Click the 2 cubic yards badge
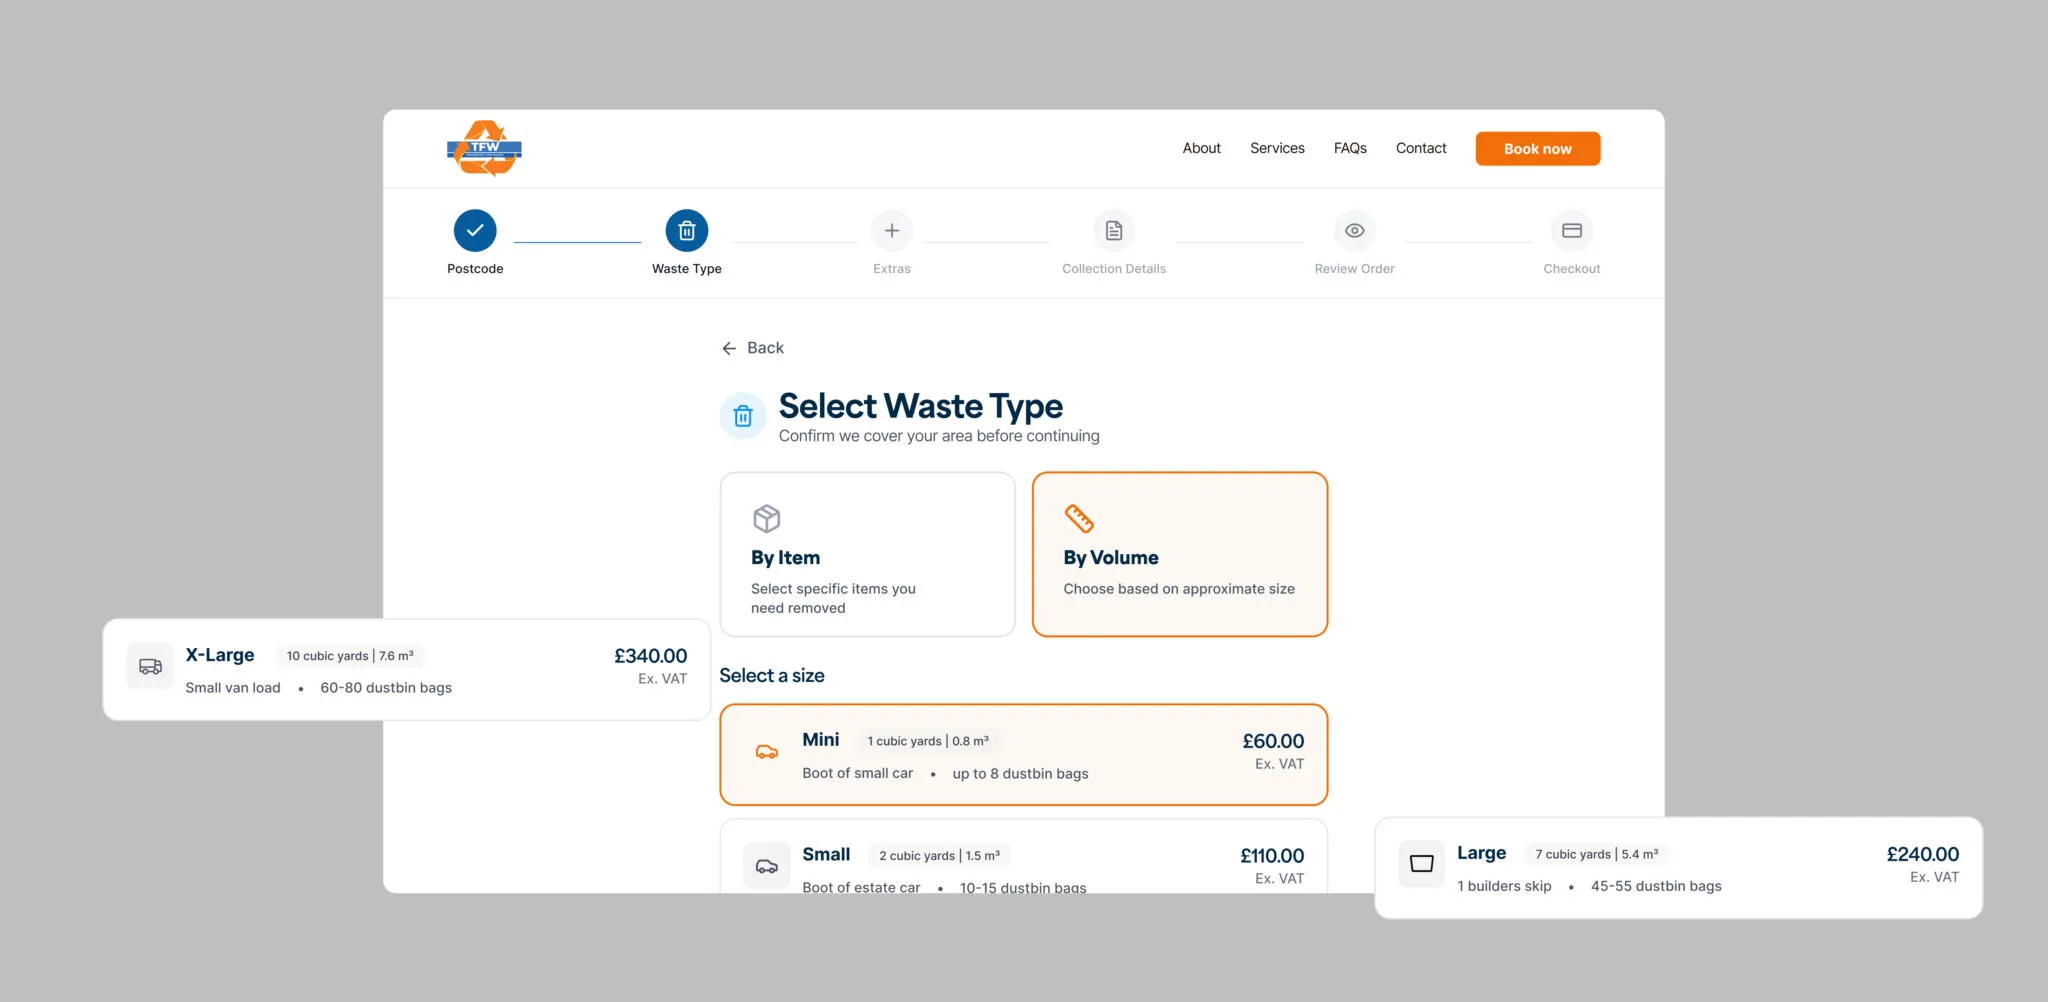 click(940, 856)
